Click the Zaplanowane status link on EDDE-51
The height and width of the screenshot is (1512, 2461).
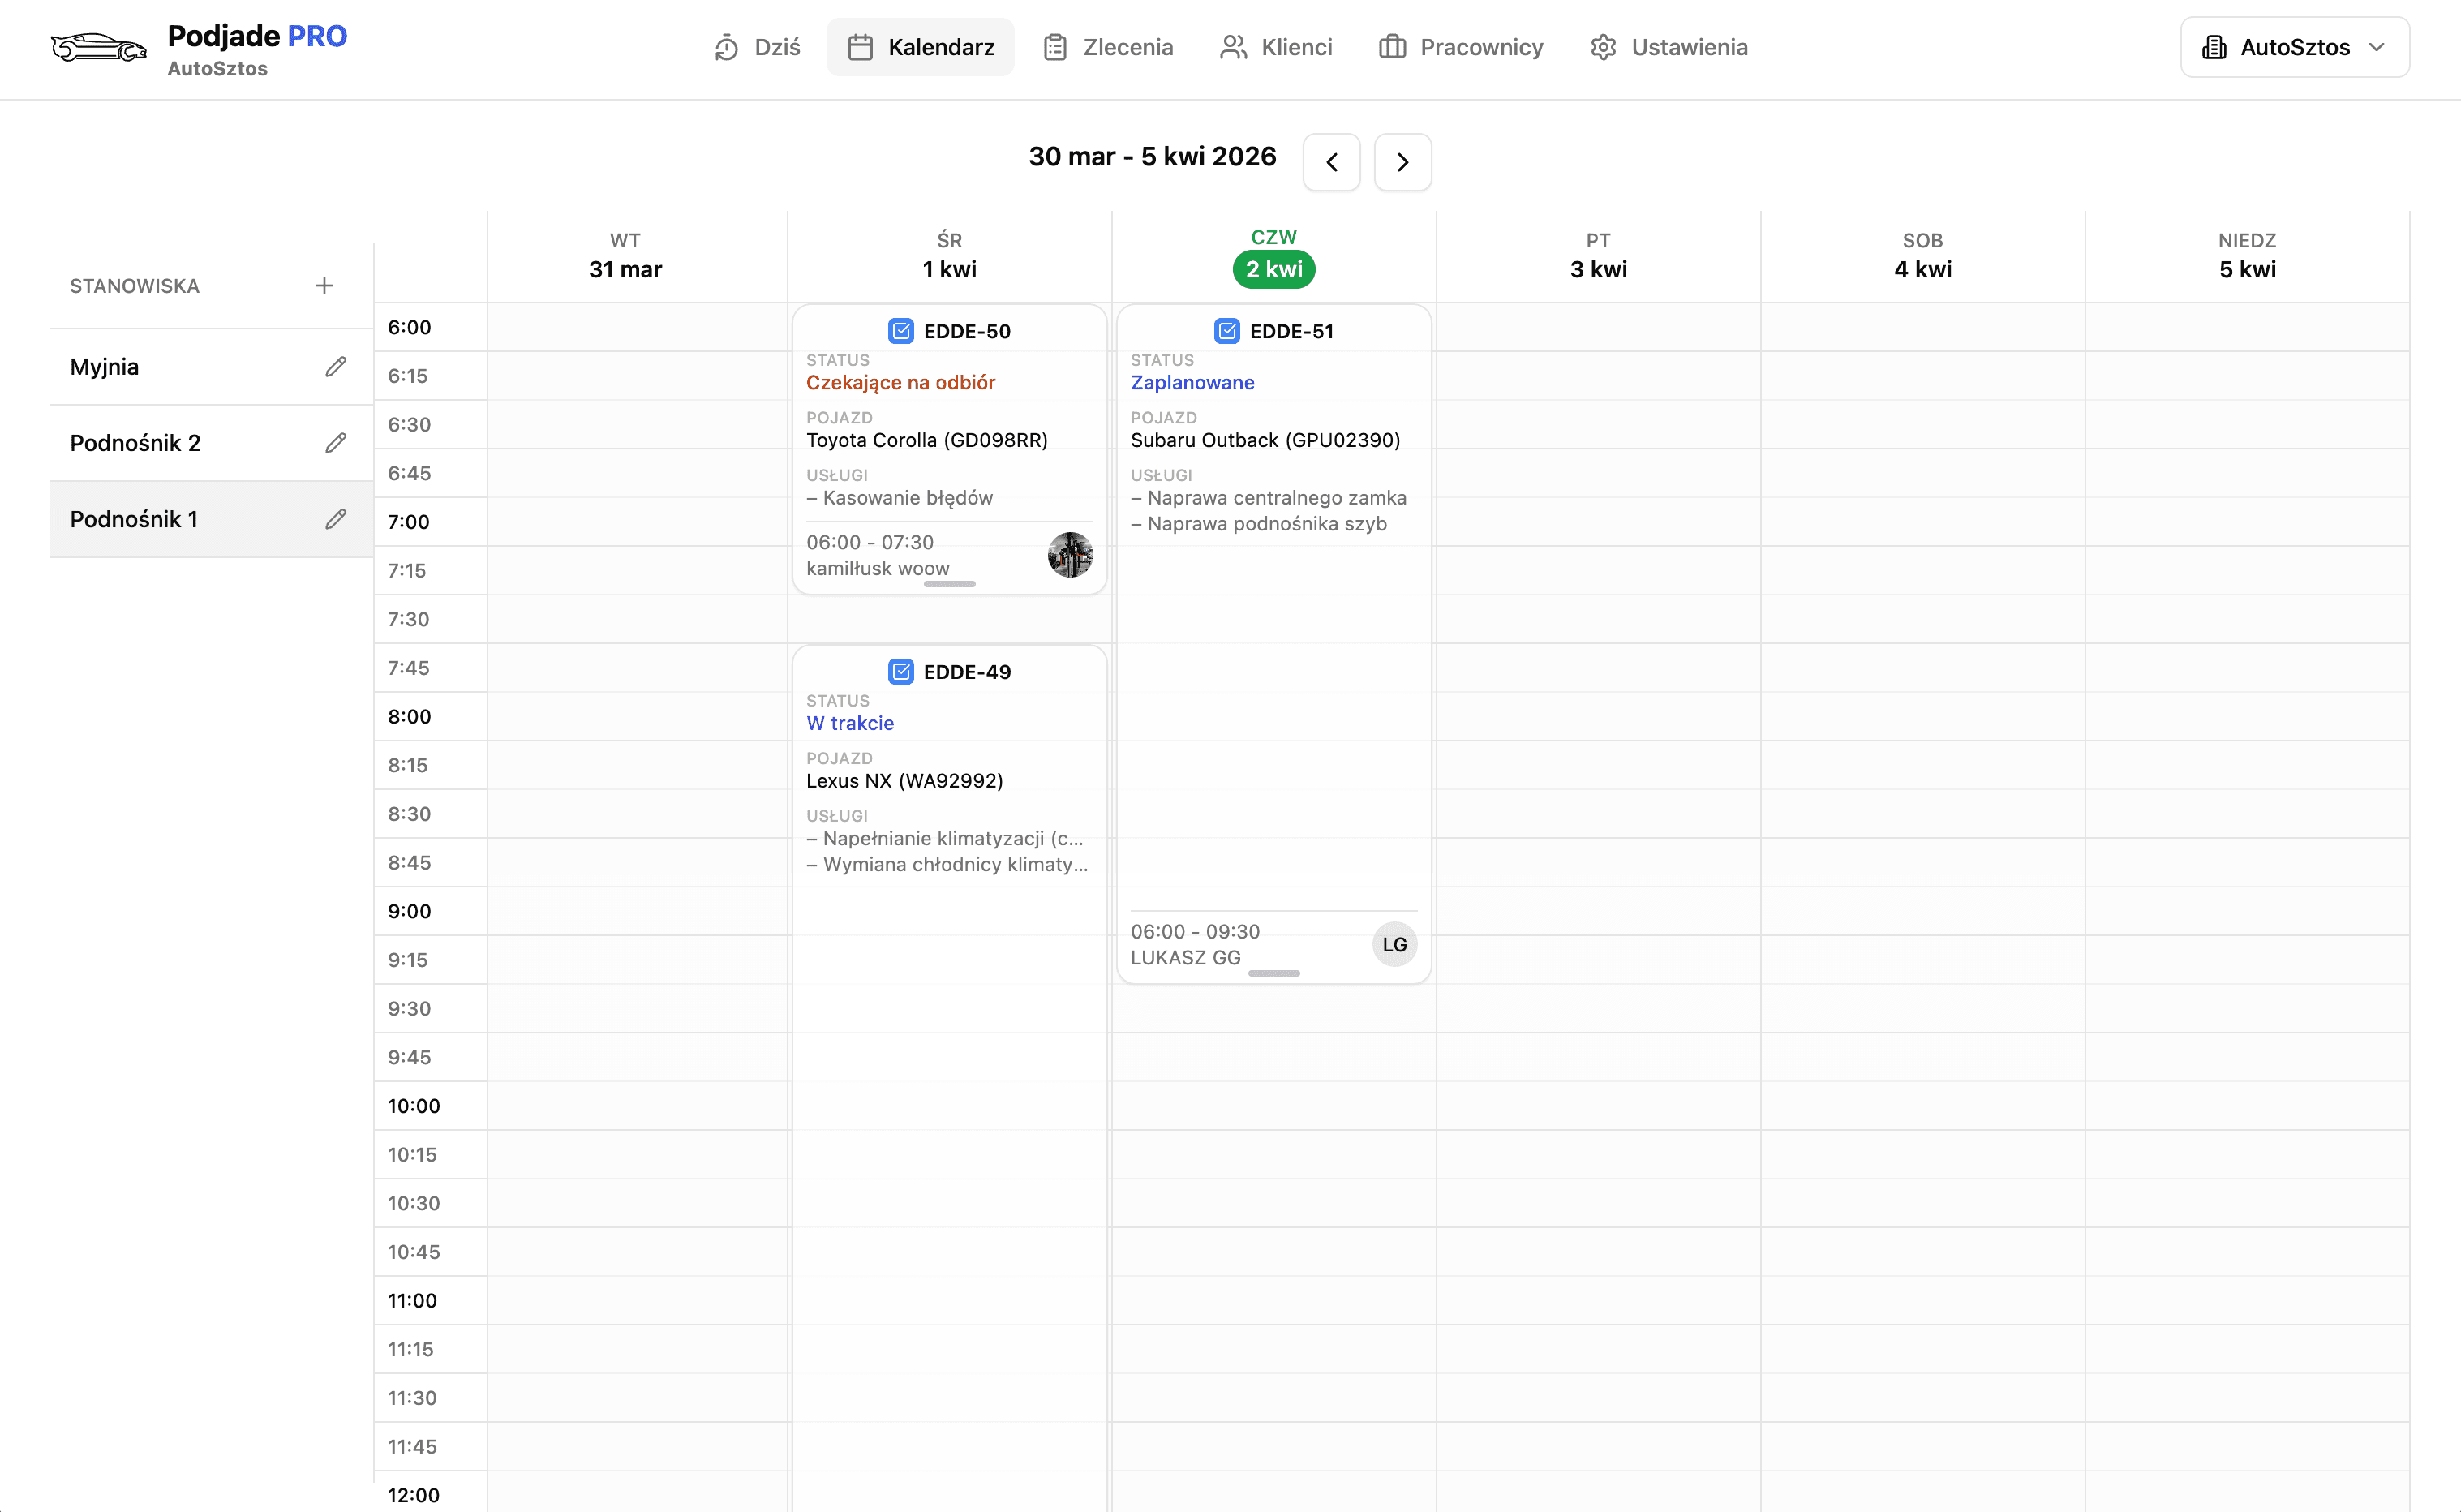point(1192,382)
